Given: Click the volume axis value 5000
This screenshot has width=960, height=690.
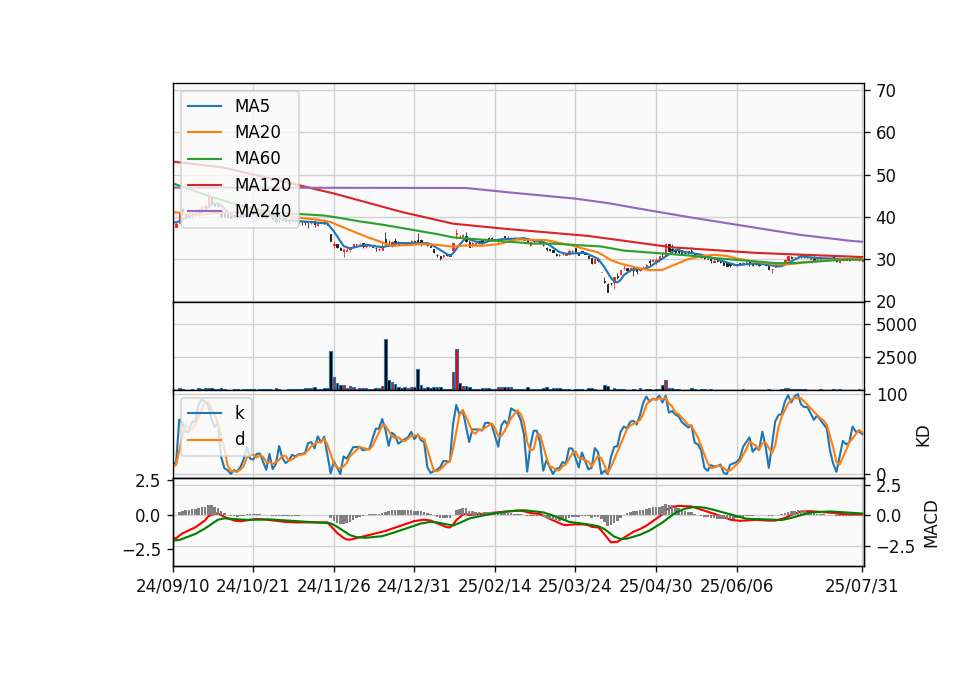Looking at the screenshot, I should pyautogui.click(x=896, y=325).
